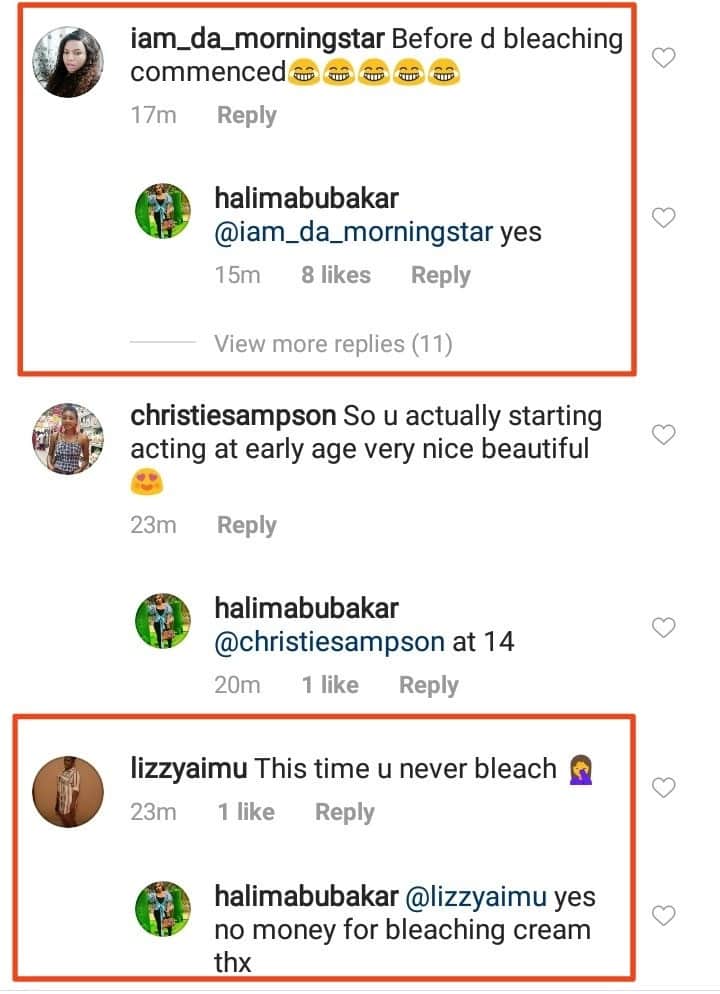Viewport: 720px width, 994px height.
Task: Open christiesampson's profile avatar
Action: (68, 438)
